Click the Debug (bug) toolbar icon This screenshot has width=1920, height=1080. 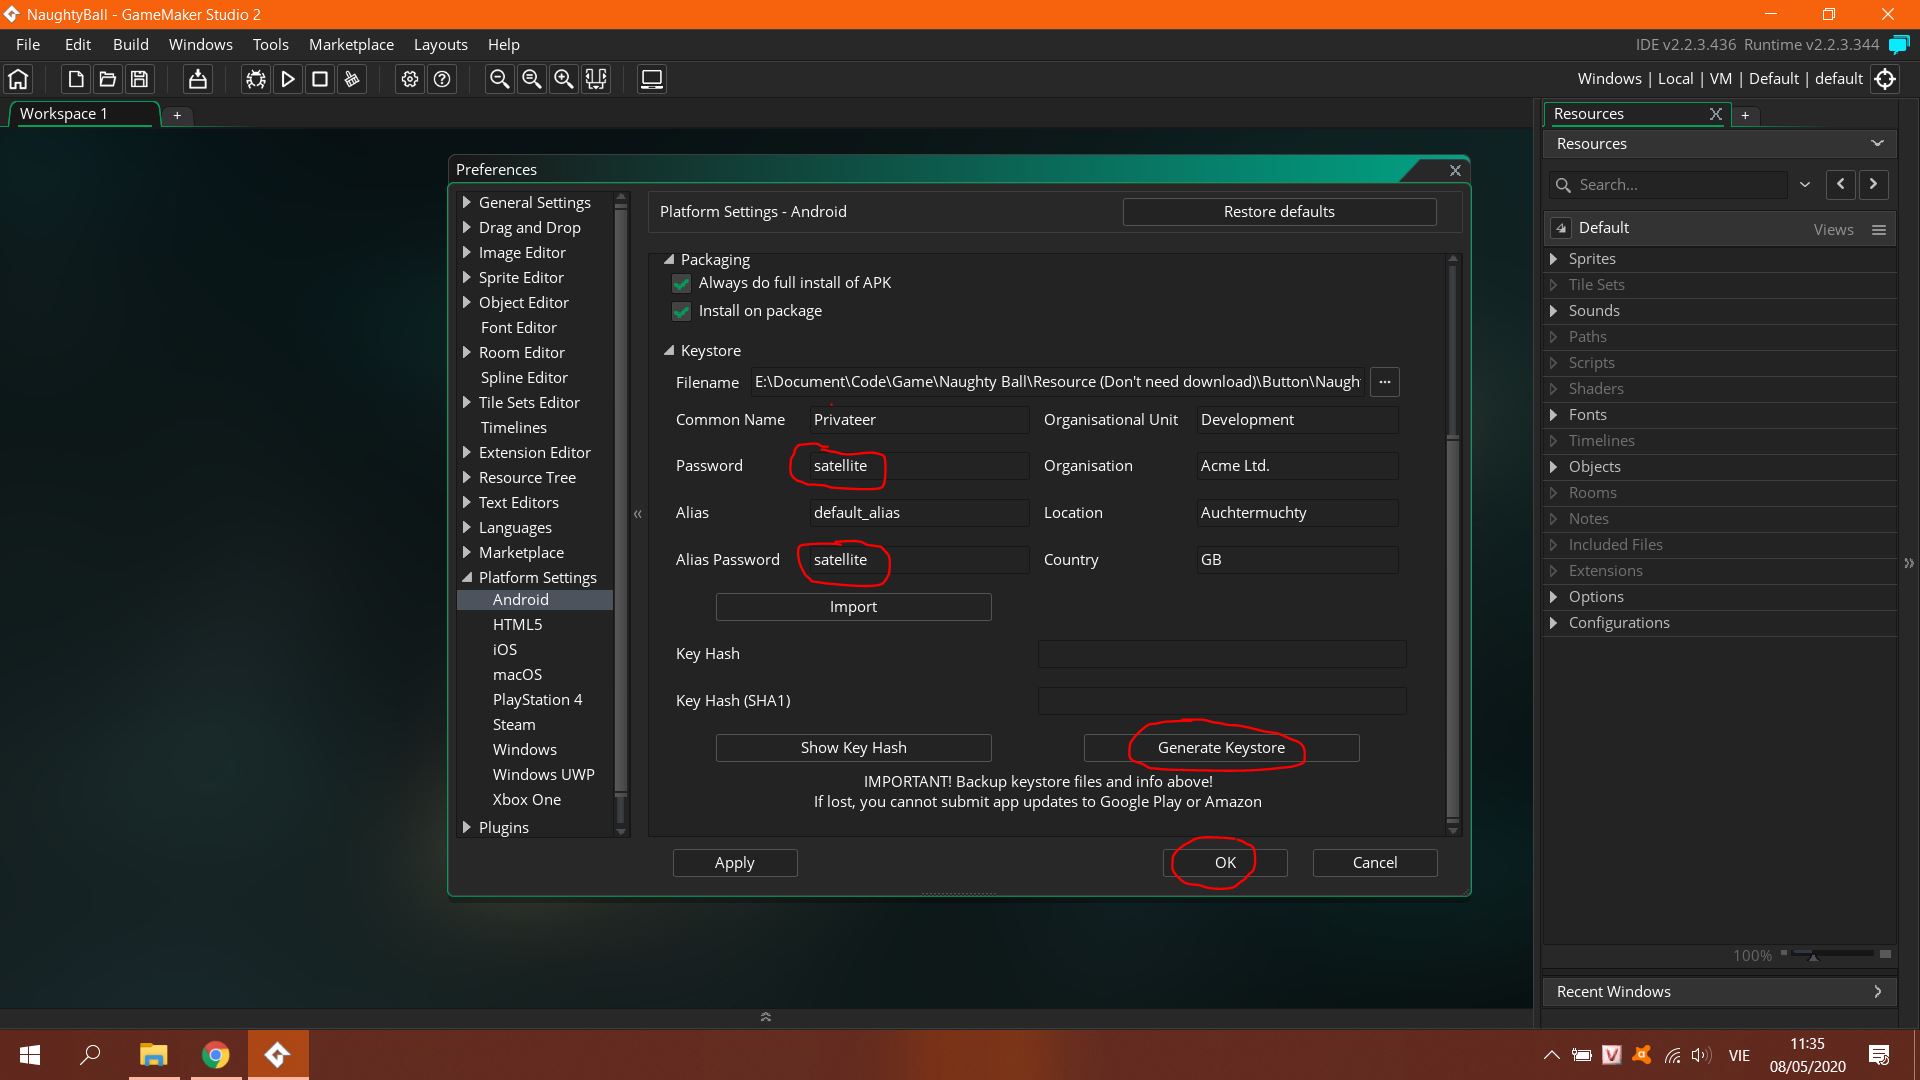(x=256, y=79)
